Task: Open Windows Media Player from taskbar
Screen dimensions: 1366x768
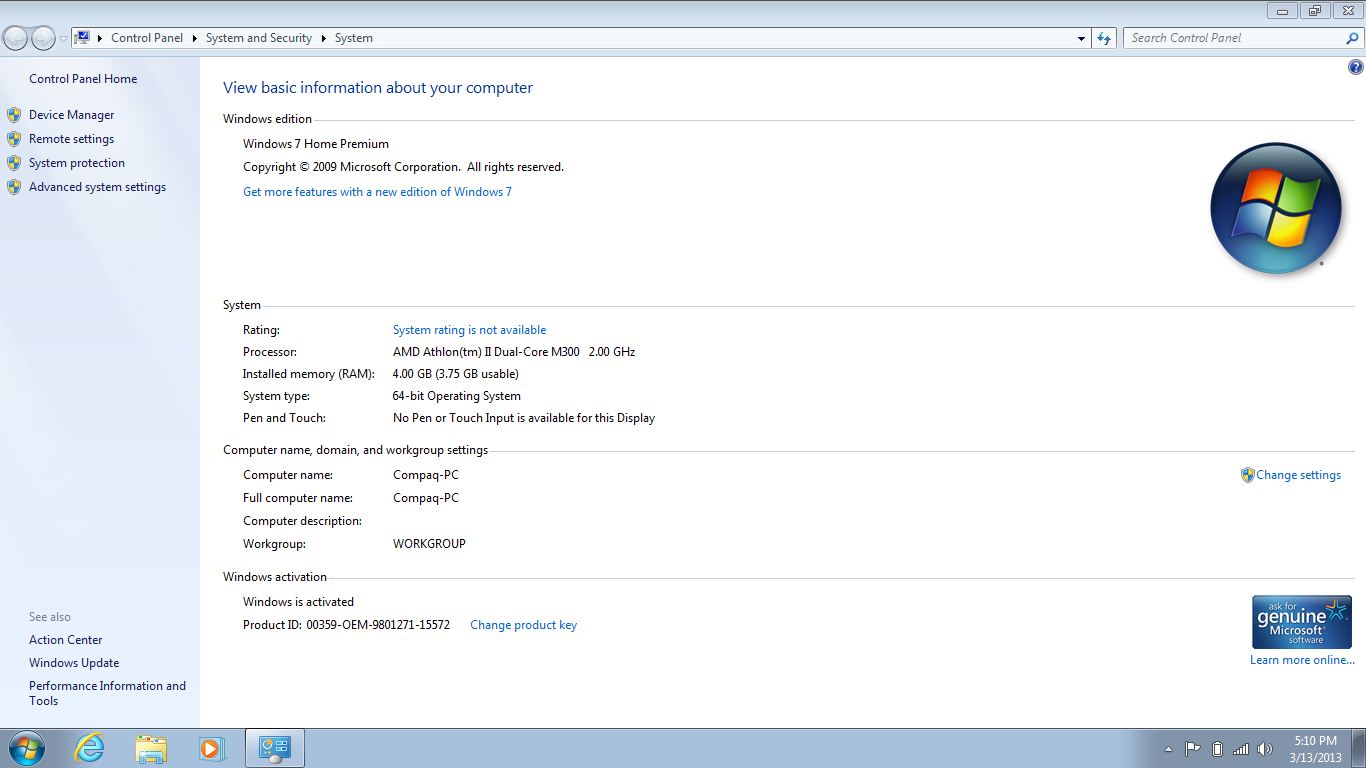Action: click(212, 748)
